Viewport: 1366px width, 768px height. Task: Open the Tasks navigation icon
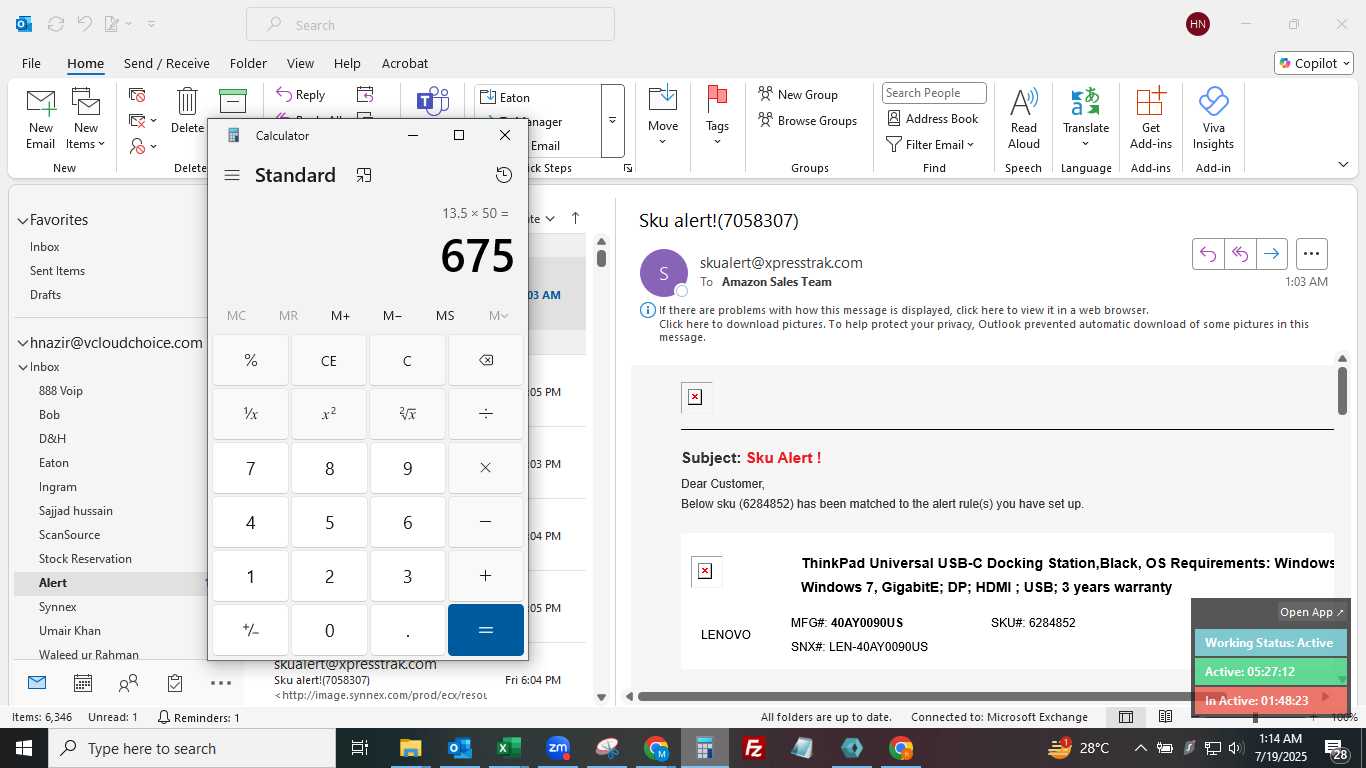[175, 684]
